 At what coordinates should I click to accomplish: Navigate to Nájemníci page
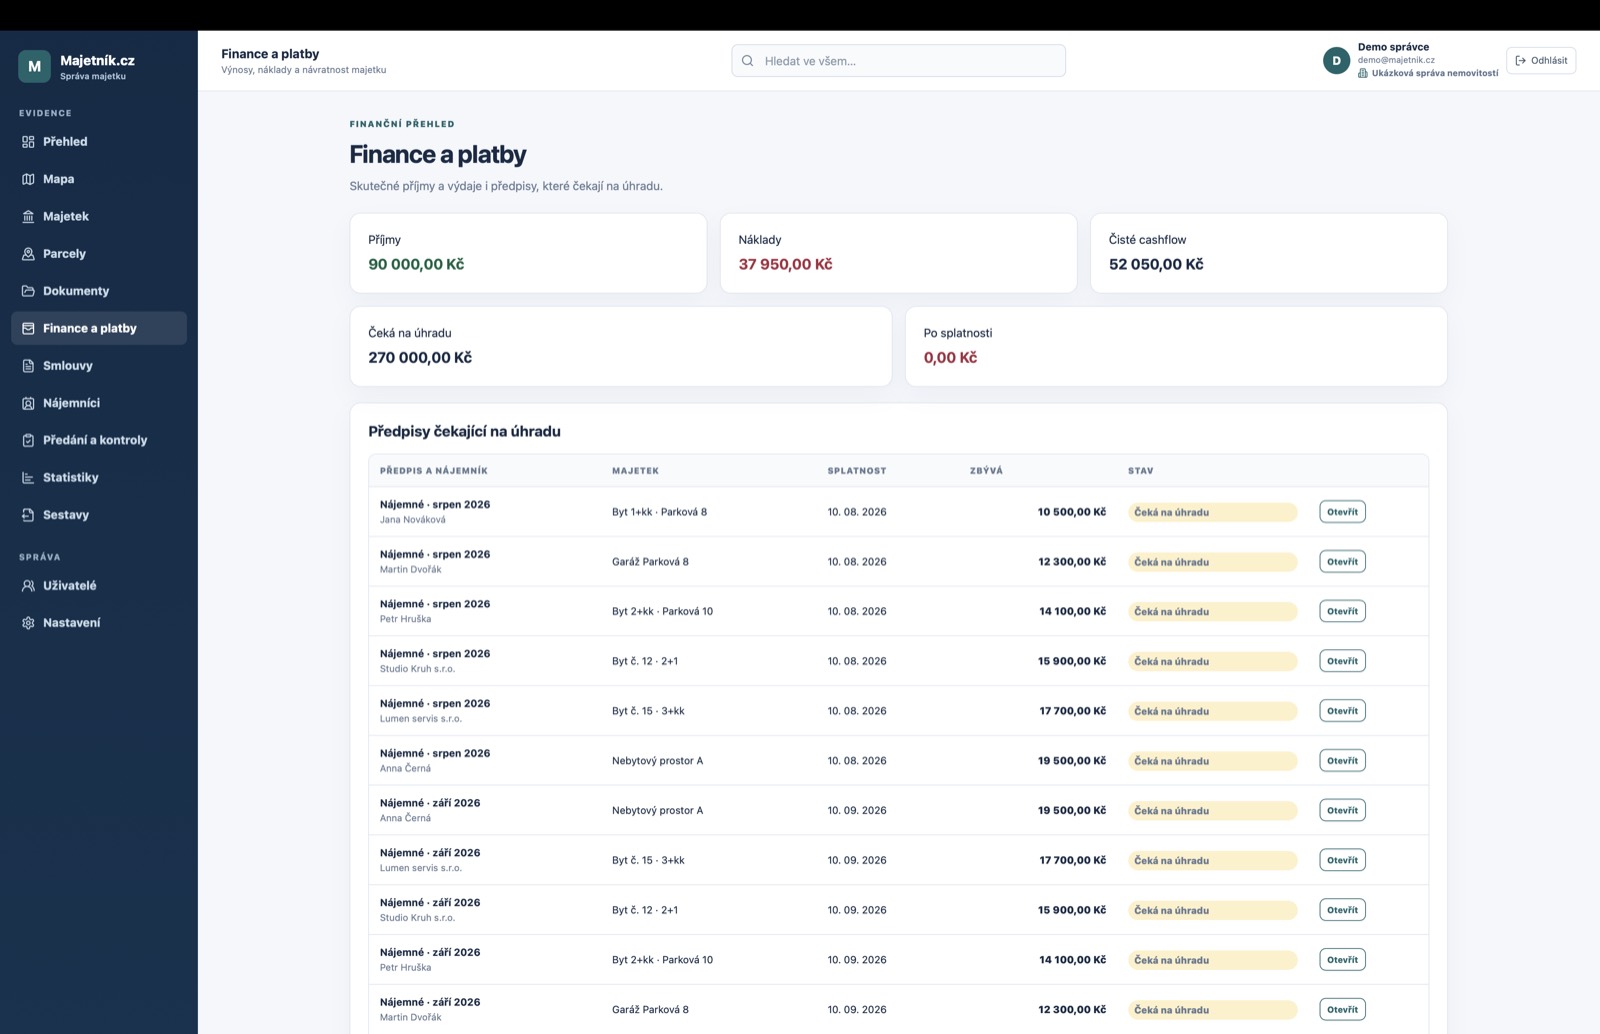pos(99,403)
